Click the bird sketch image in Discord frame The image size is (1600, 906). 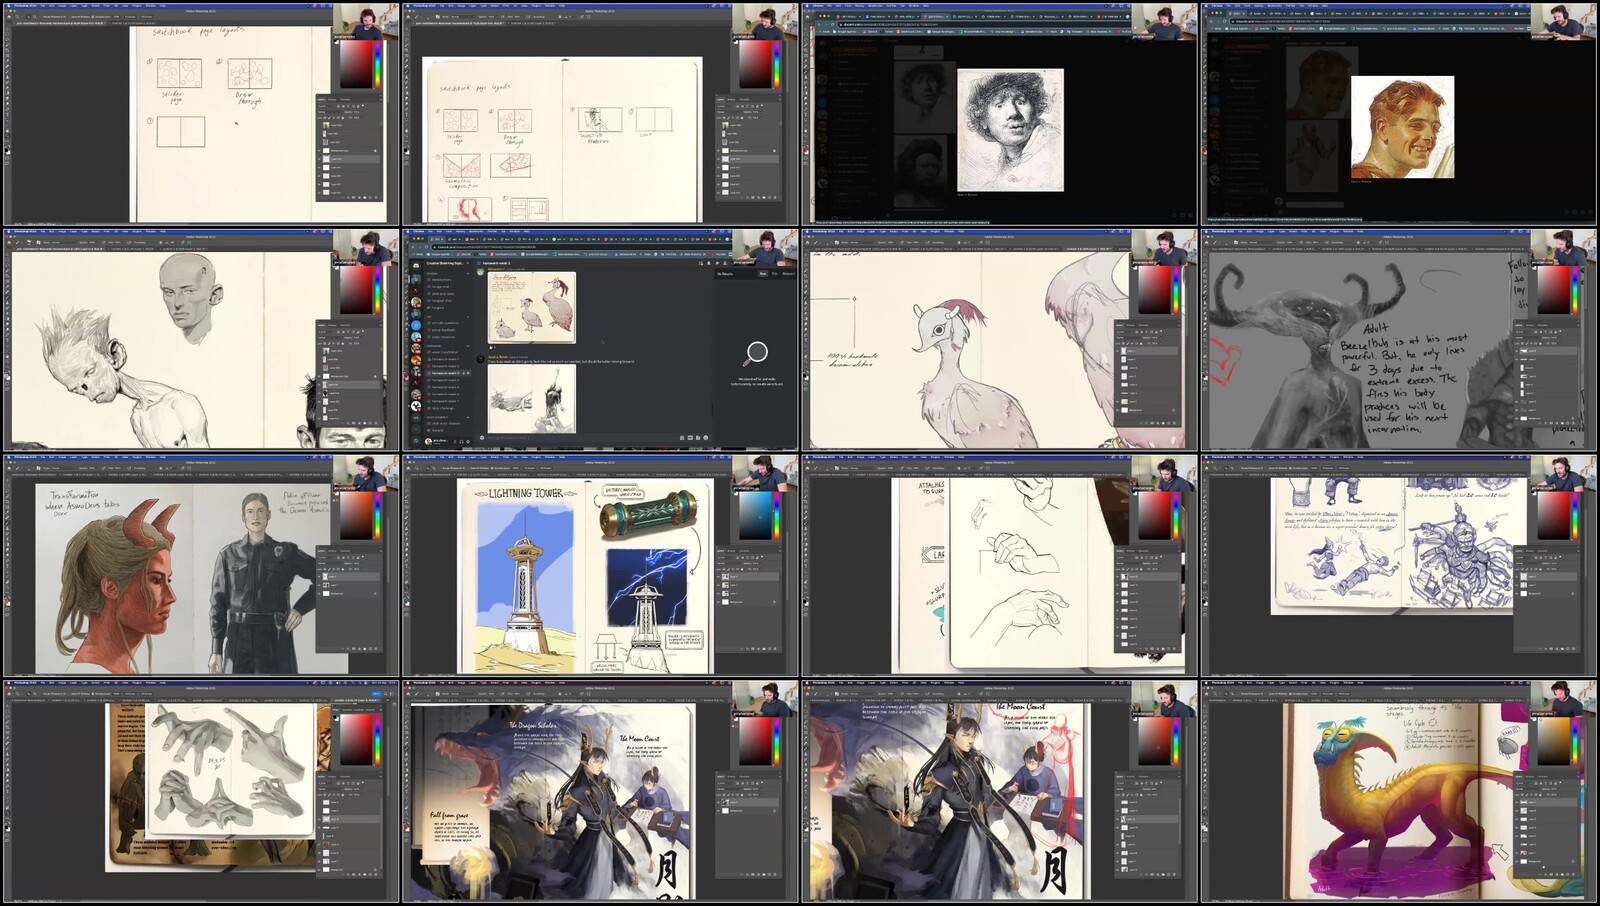(532, 308)
